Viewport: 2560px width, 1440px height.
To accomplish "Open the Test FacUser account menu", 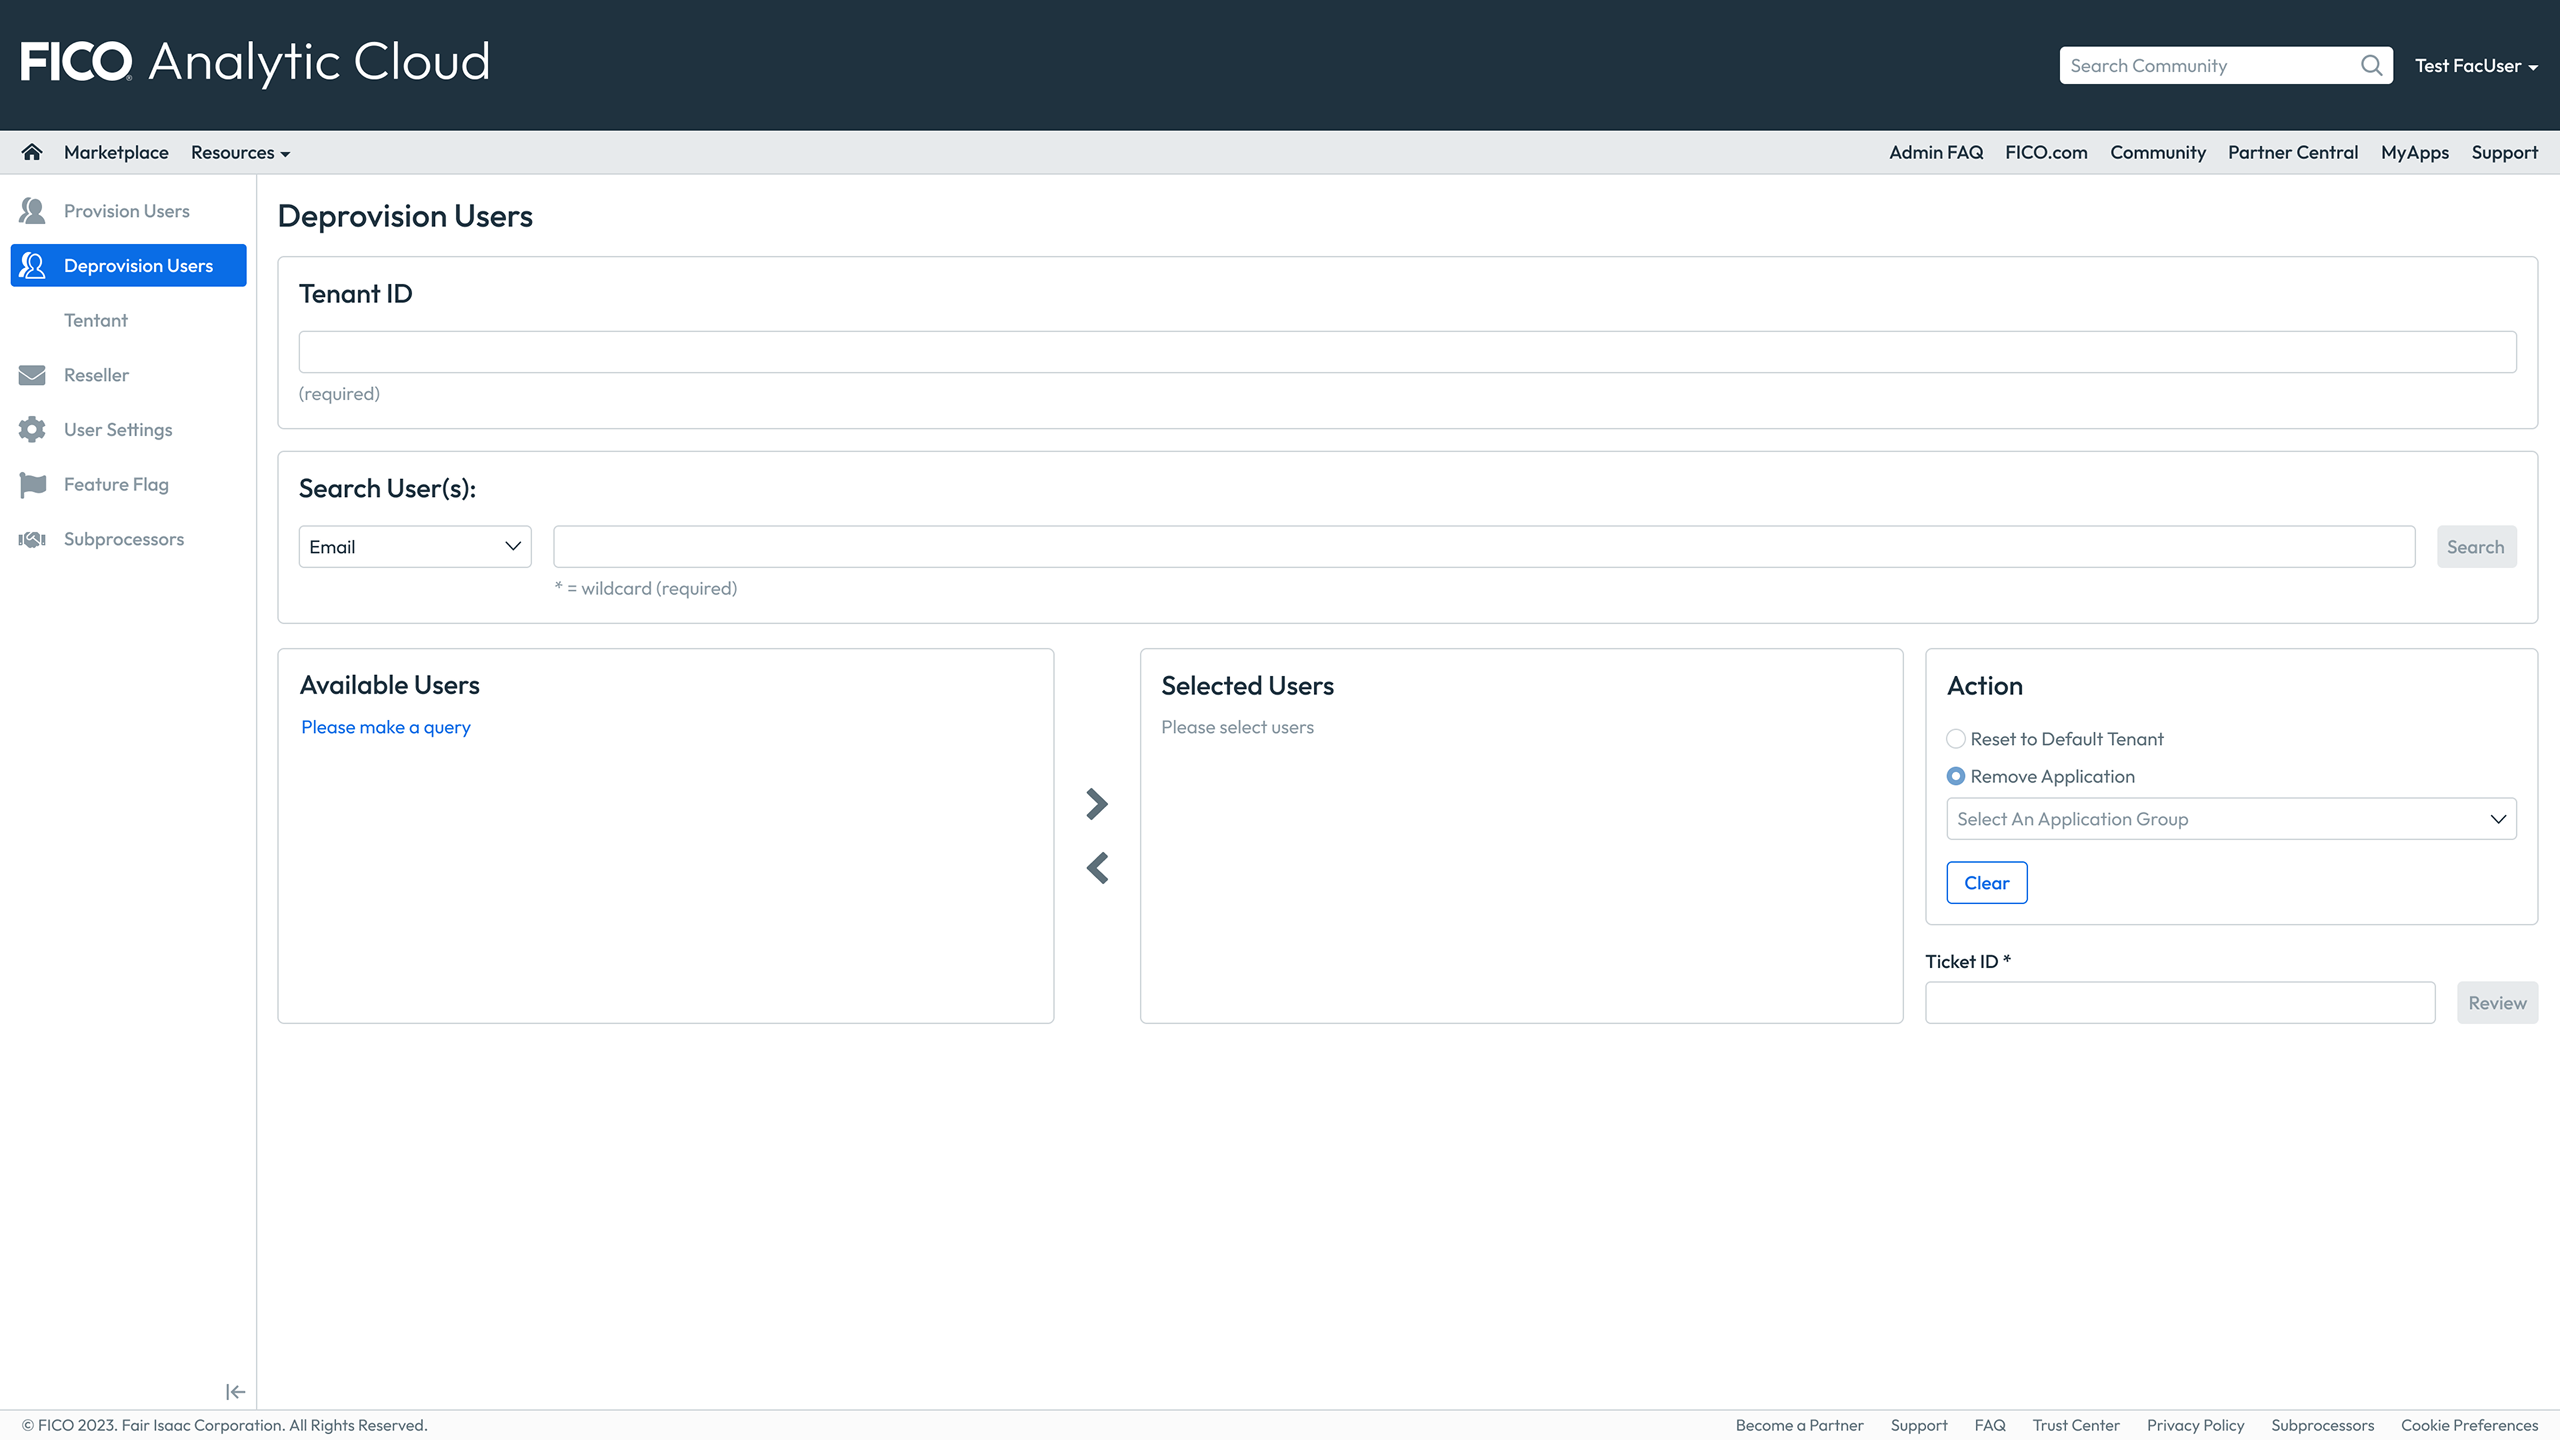I will tap(2476, 66).
